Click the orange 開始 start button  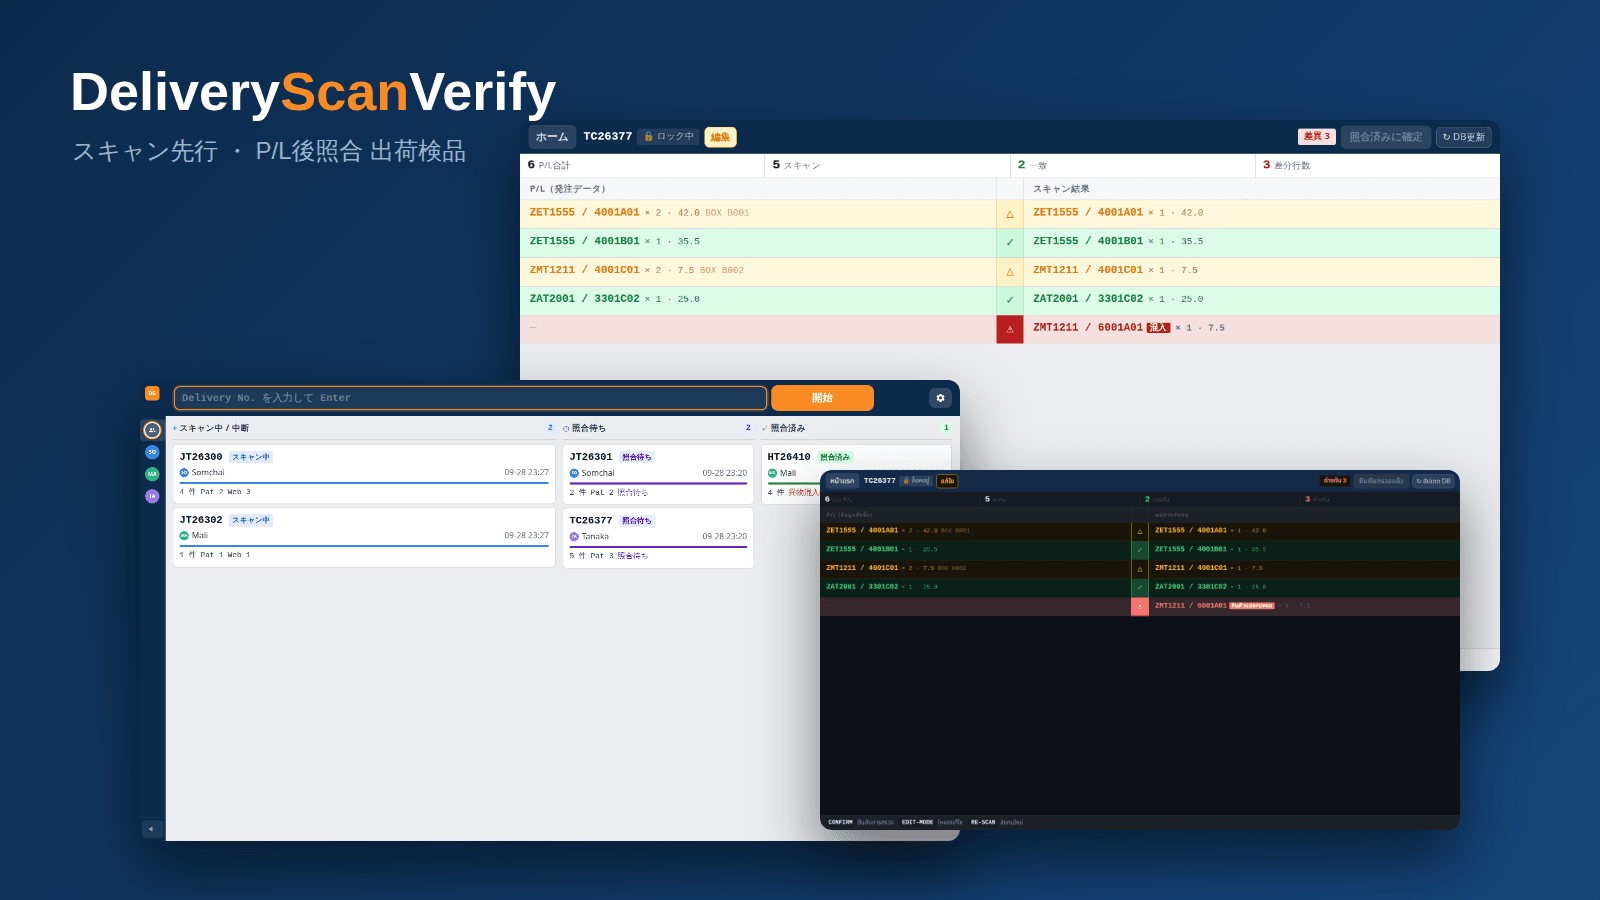[x=822, y=398]
